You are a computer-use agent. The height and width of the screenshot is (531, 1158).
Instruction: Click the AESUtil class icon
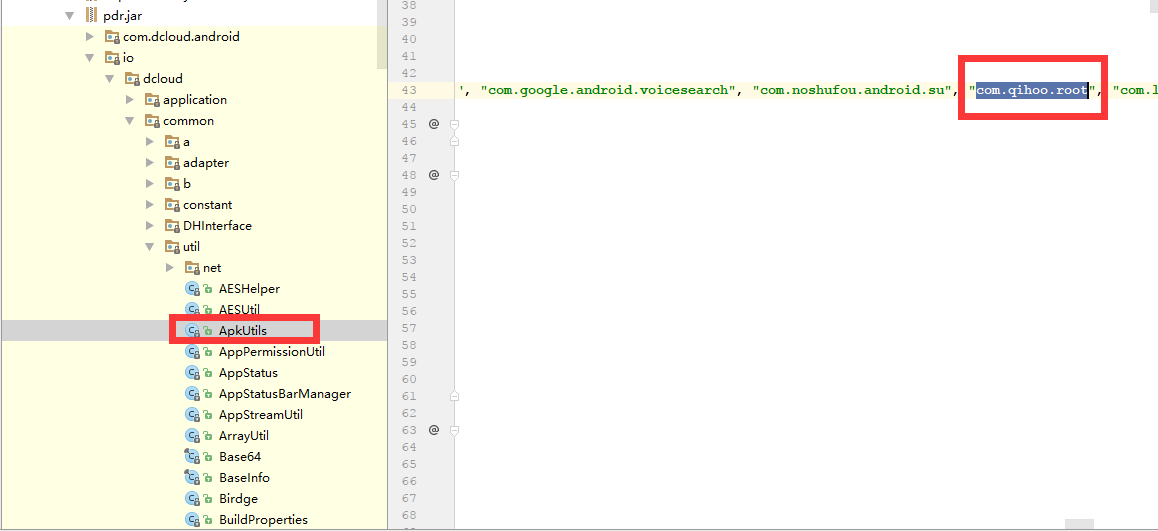tap(193, 309)
